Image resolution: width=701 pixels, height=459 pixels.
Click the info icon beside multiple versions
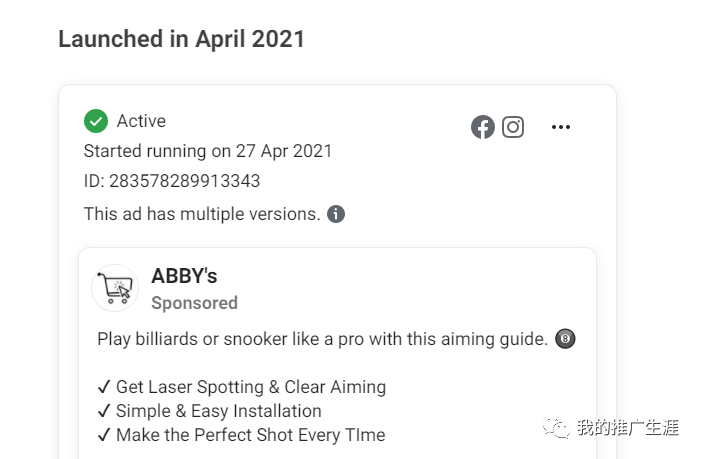(336, 214)
